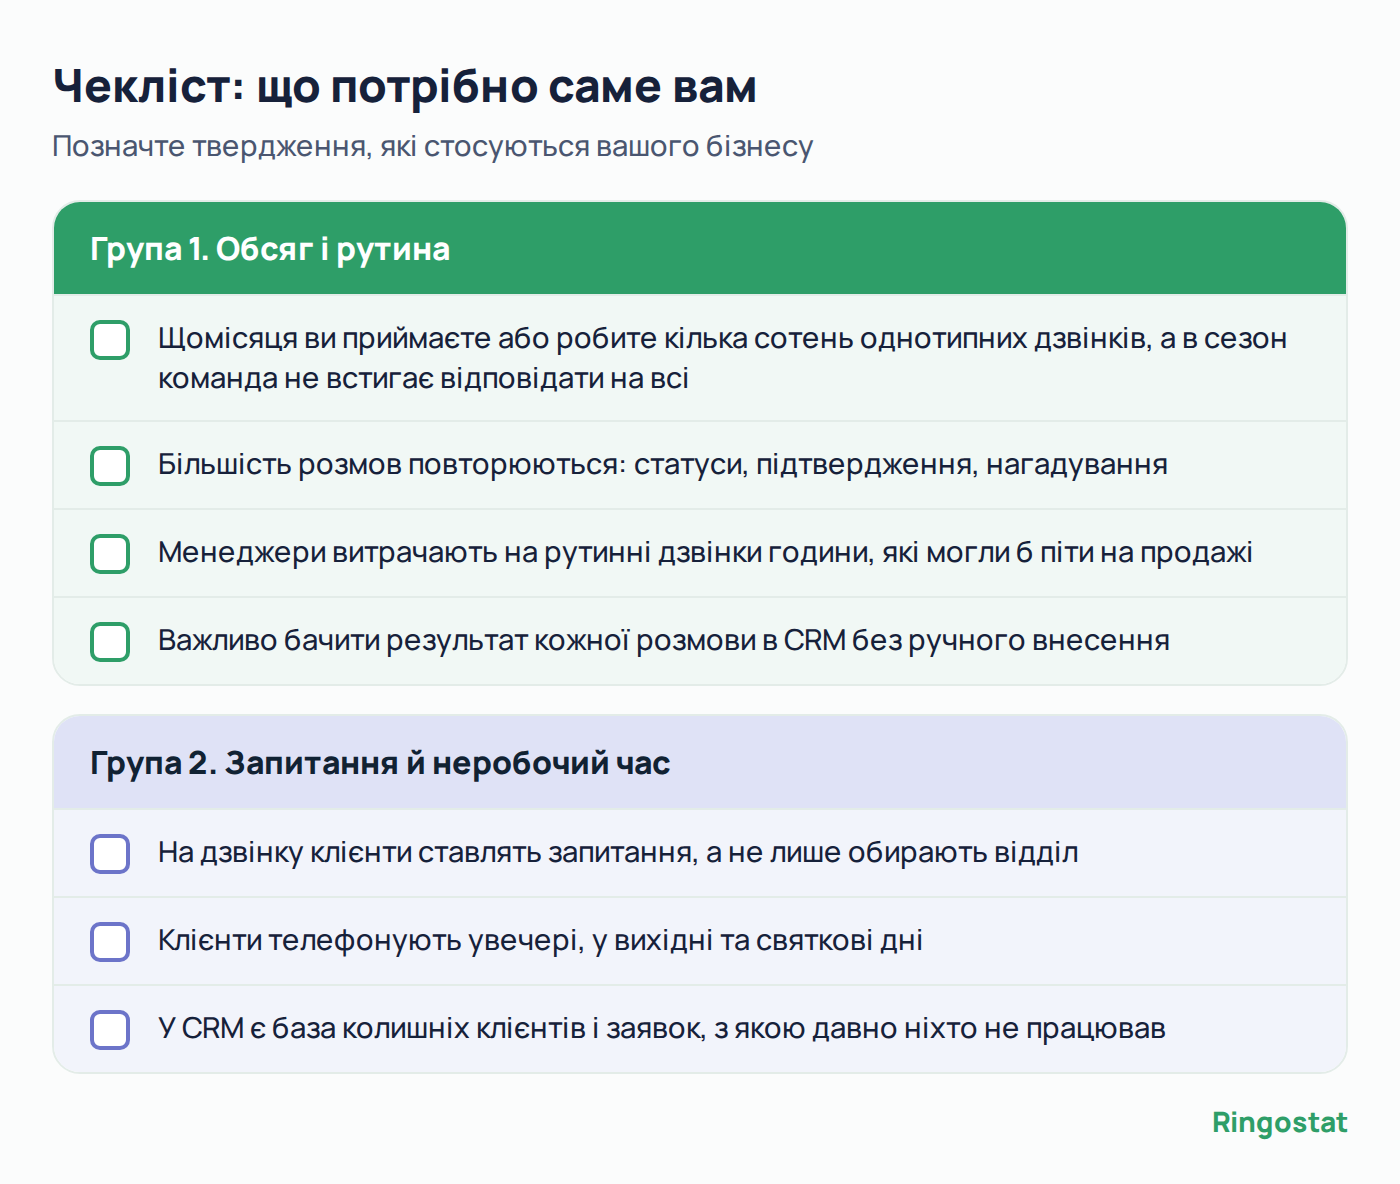Enable the "Важливо бачити результат кожної розмови" checkbox

[x=110, y=642]
